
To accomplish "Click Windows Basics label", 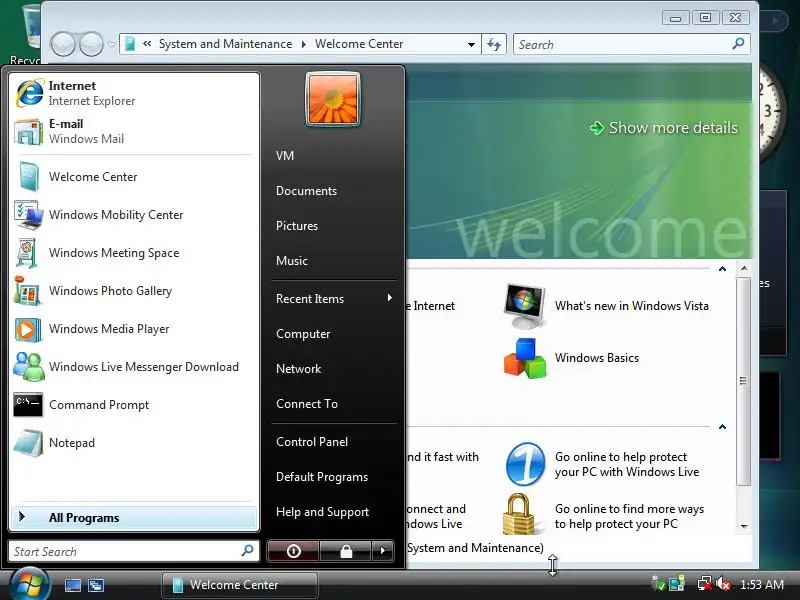I will [x=597, y=358].
